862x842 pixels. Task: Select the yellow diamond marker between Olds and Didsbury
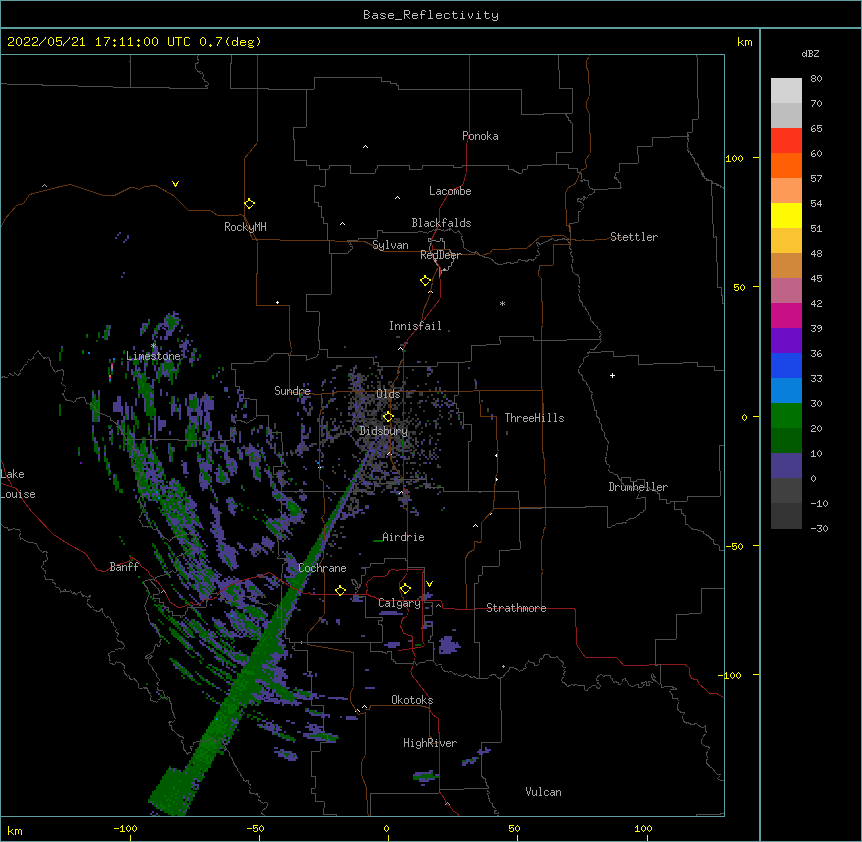388,417
